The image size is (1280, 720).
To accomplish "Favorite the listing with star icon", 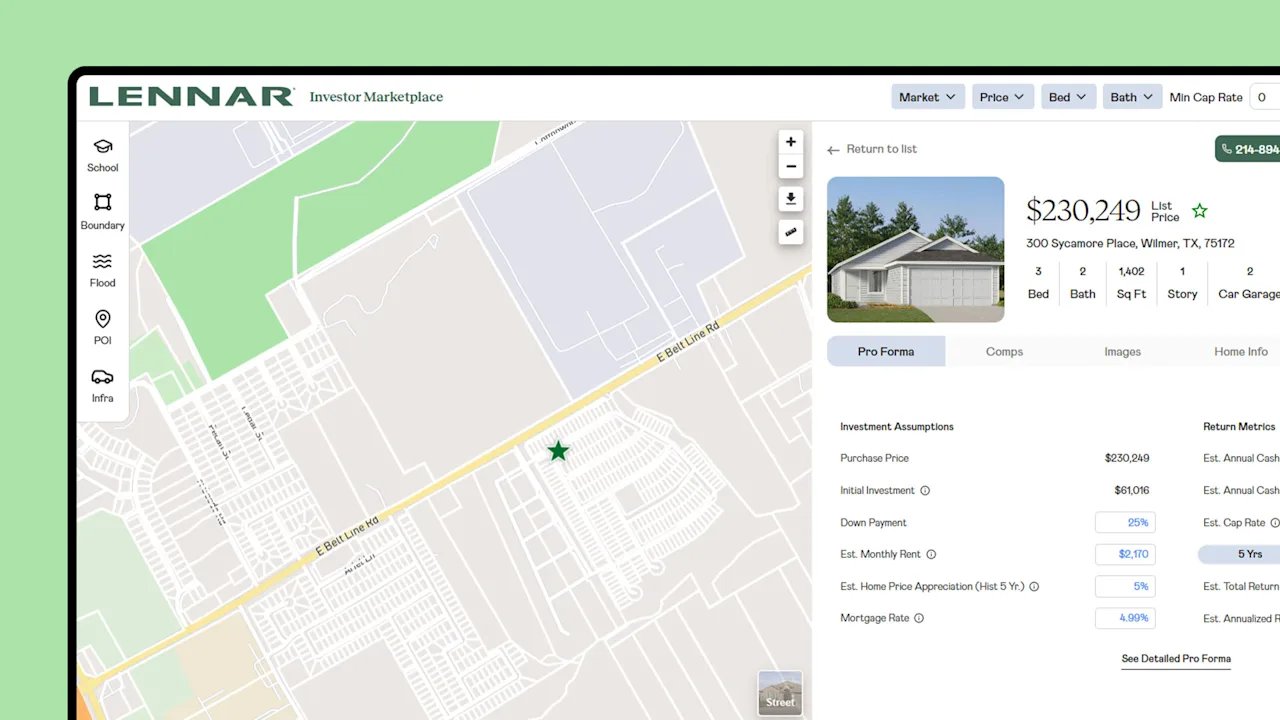I will 1200,211.
